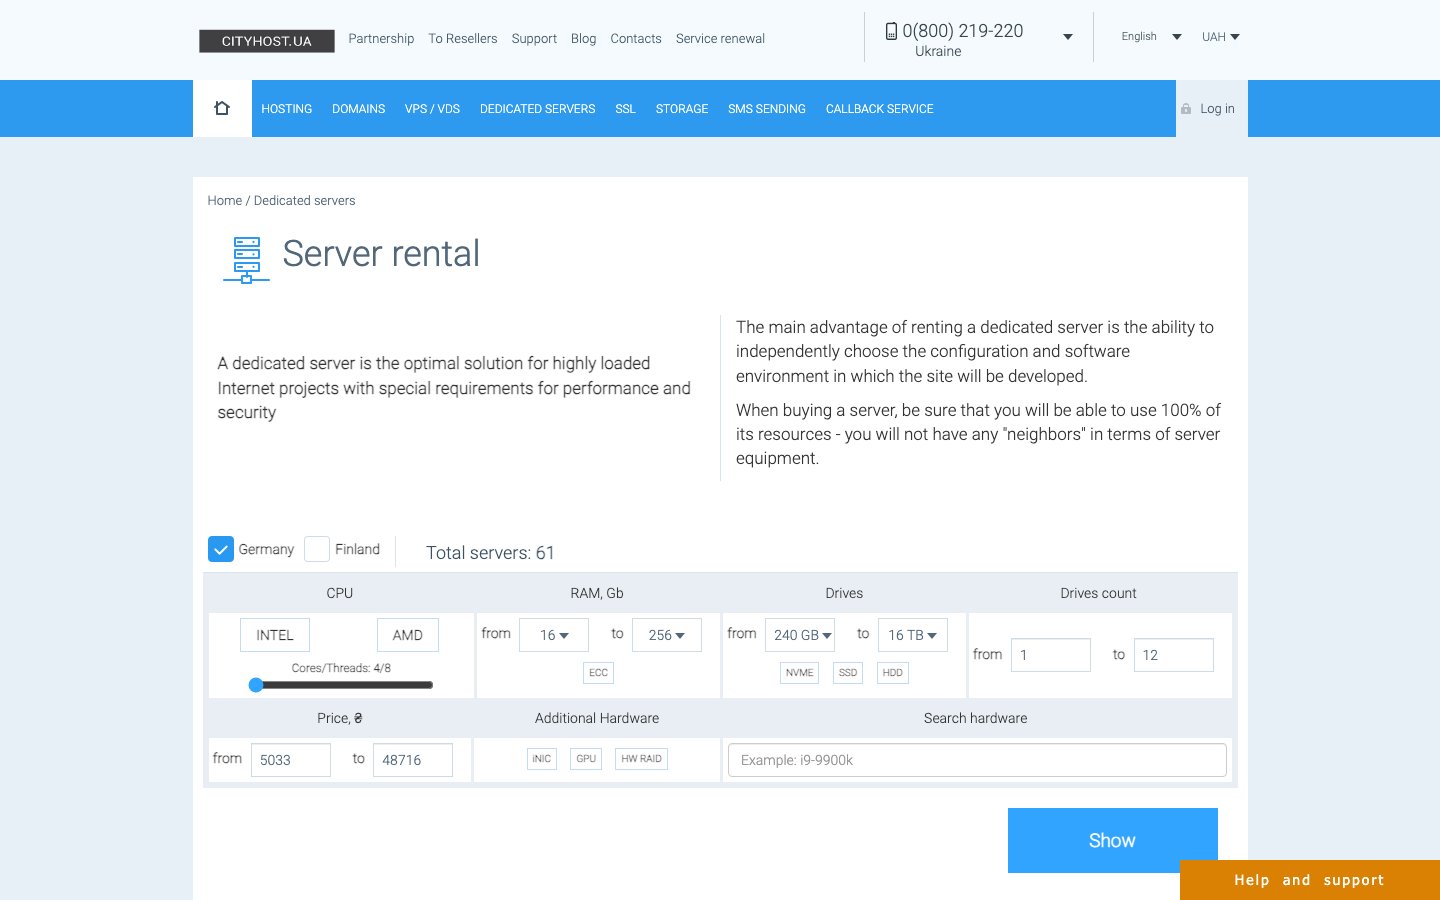Toggle the SSD drive filter

pyautogui.click(x=848, y=673)
